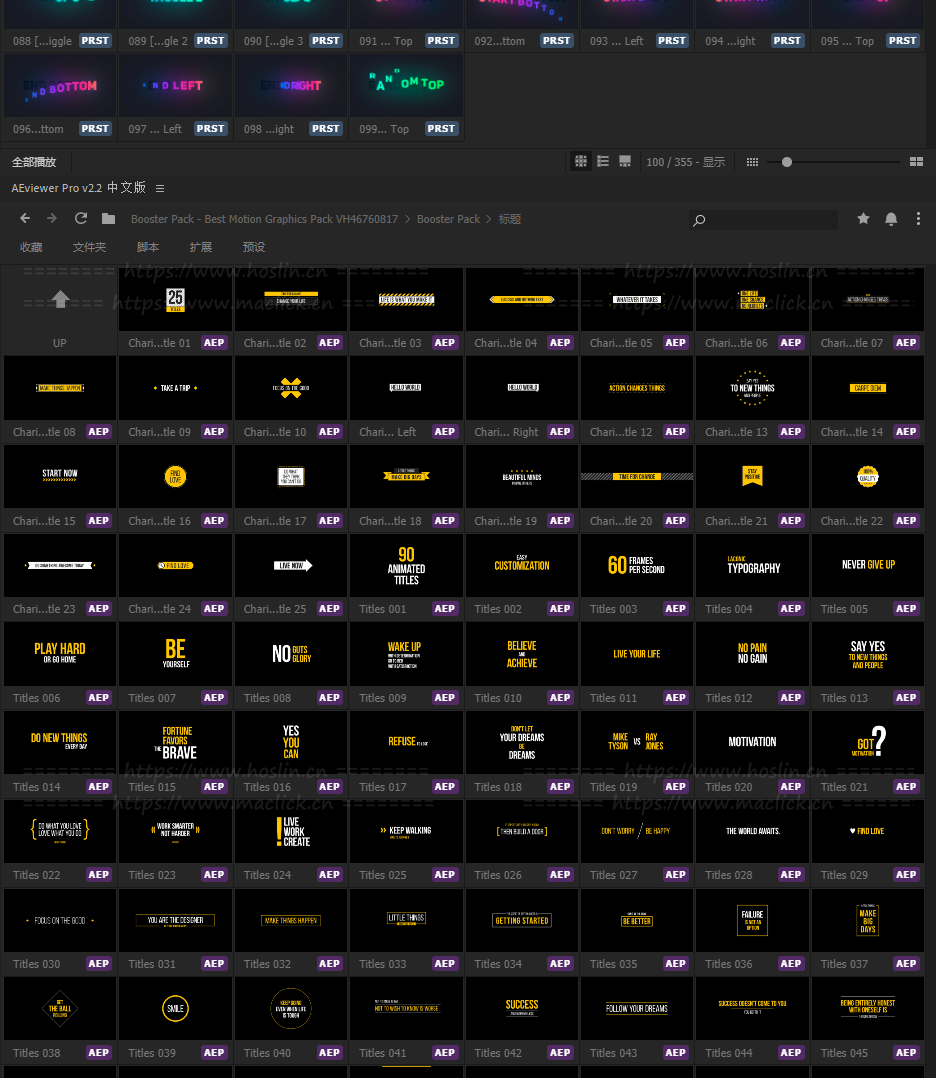Refresh the folder contents
This screenshot has width=936, height=1078.
click(x=80, y=219)
